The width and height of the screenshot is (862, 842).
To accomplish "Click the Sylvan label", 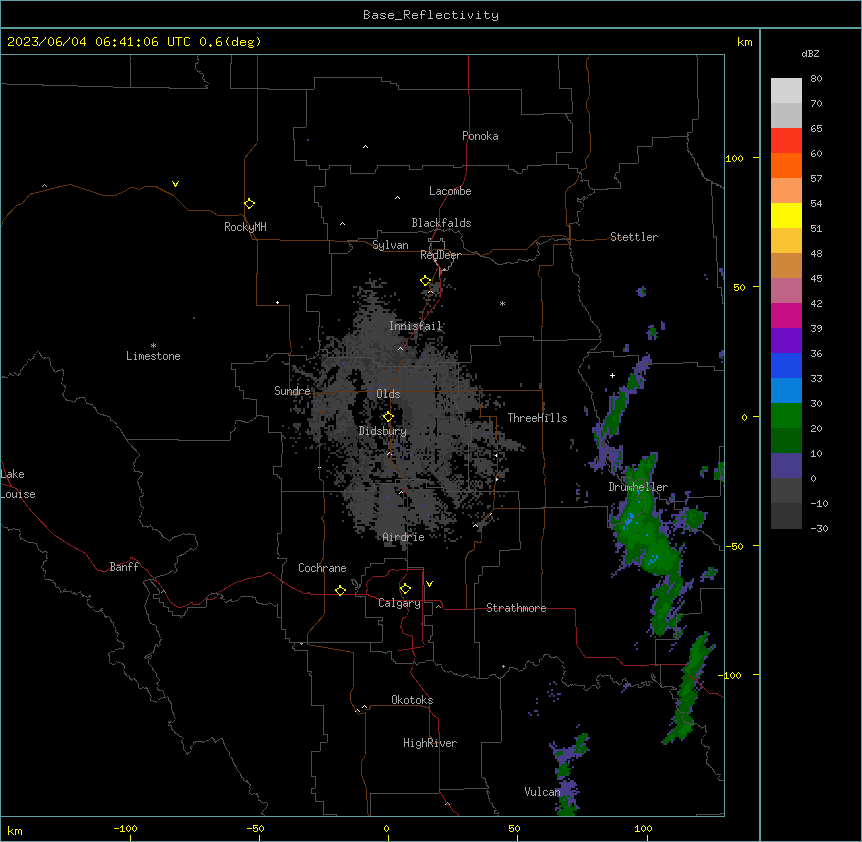I will (x=390, y=245).
